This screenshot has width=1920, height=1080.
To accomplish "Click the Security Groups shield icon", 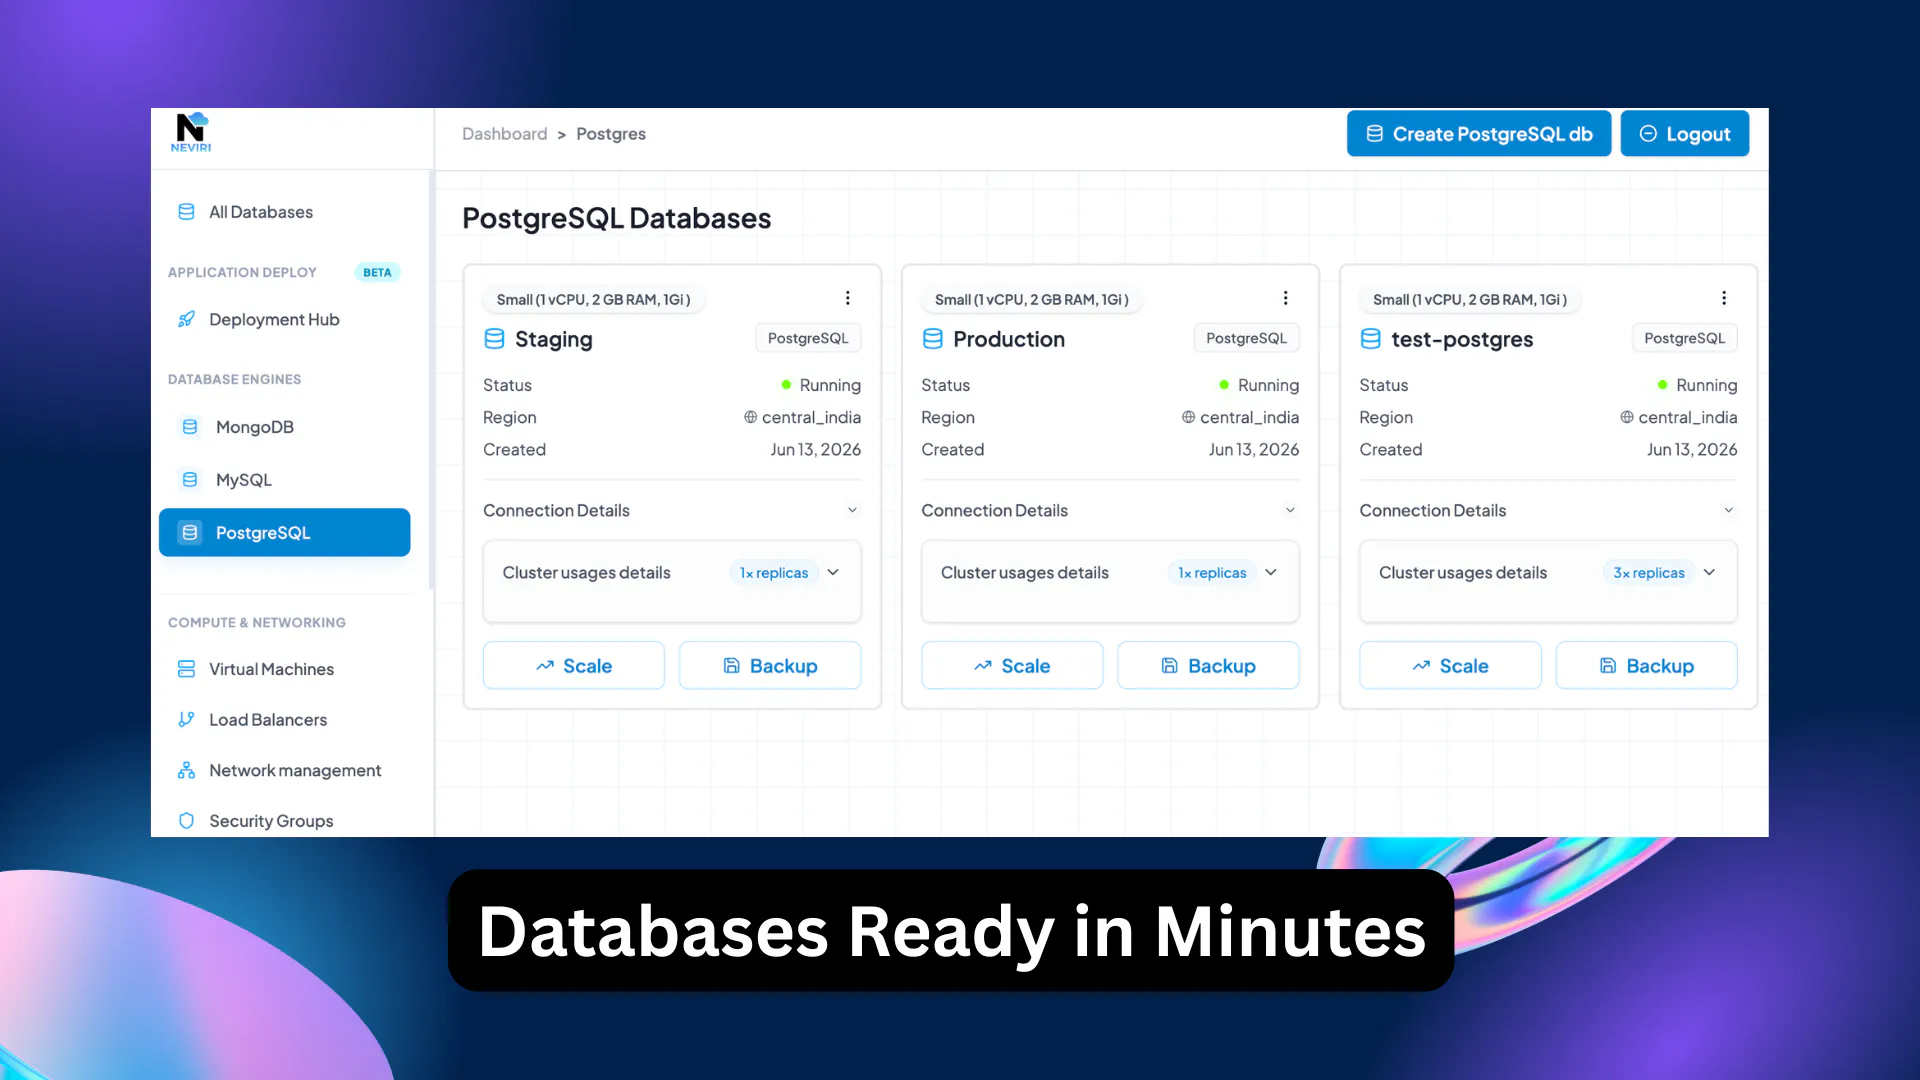I will 186,821.
